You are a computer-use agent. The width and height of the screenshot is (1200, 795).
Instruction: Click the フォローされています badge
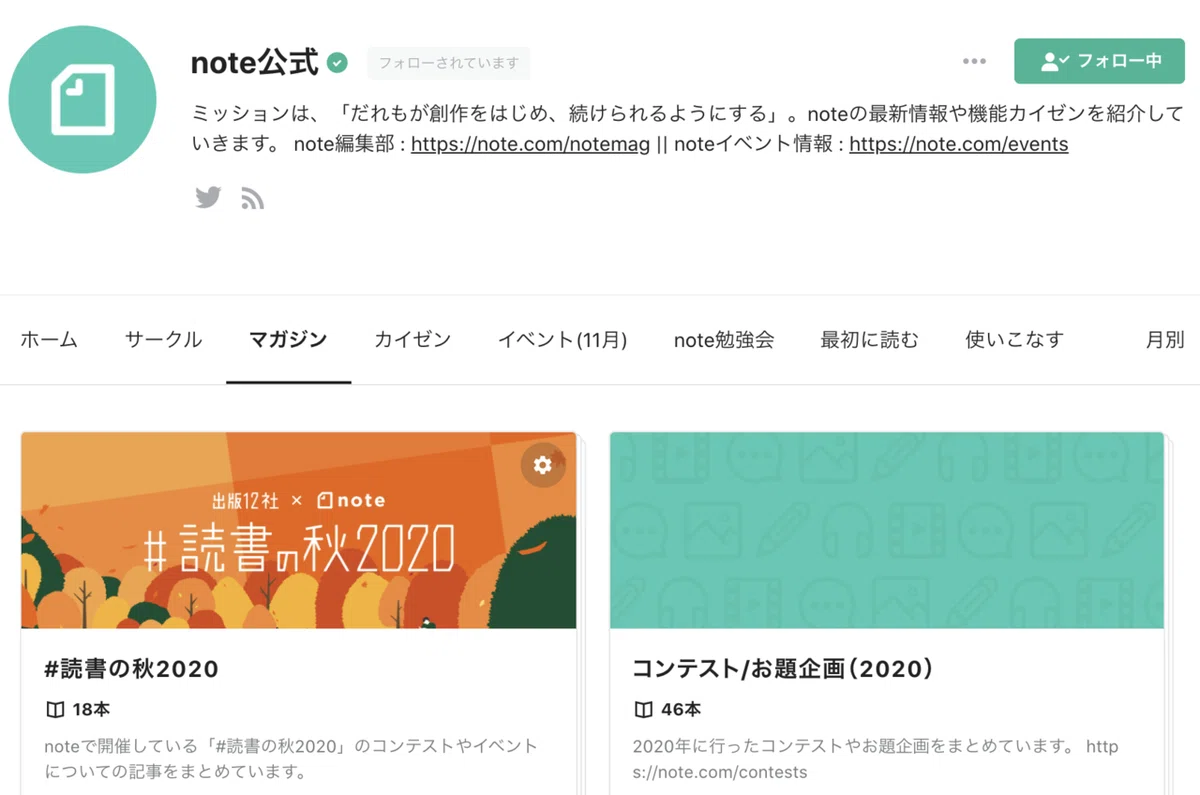(448, 63)
